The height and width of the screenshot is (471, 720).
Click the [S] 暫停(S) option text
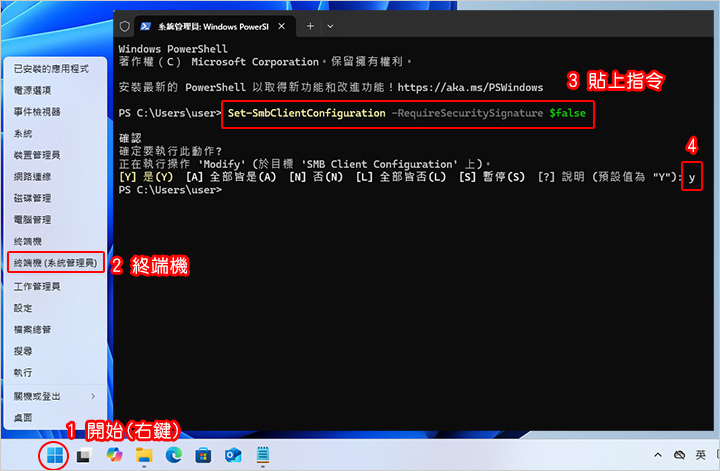click(492, 177)
